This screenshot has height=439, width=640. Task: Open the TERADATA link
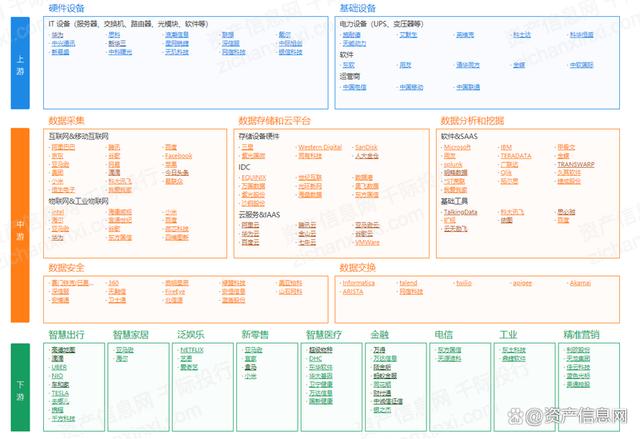coord(516,156)
